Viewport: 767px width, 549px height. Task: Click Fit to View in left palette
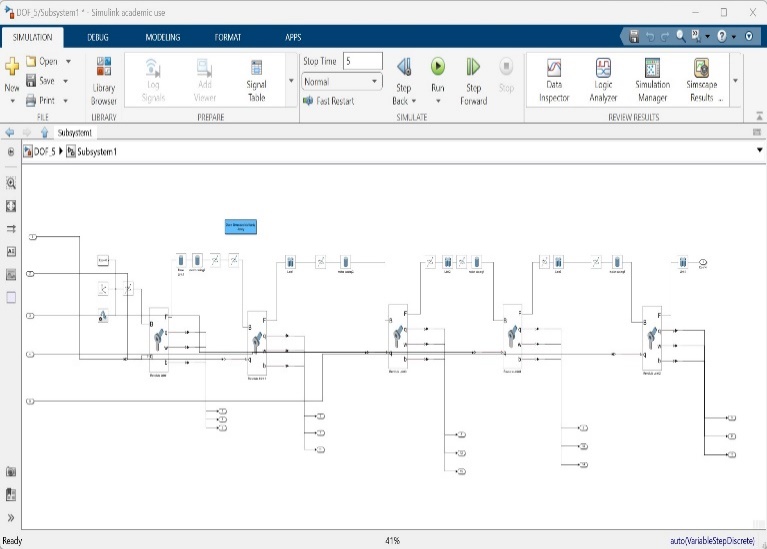(11, 206)
